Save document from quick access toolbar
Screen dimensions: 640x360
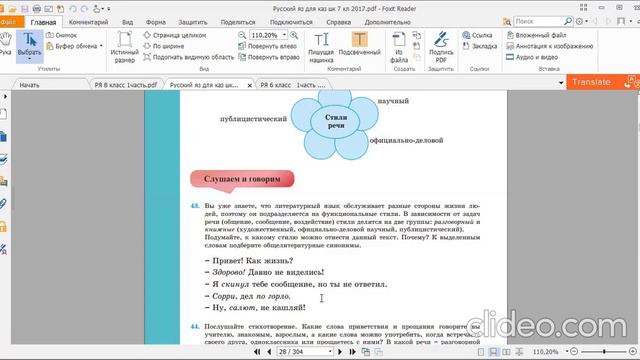pyautogui.click(x=24, y=9)
